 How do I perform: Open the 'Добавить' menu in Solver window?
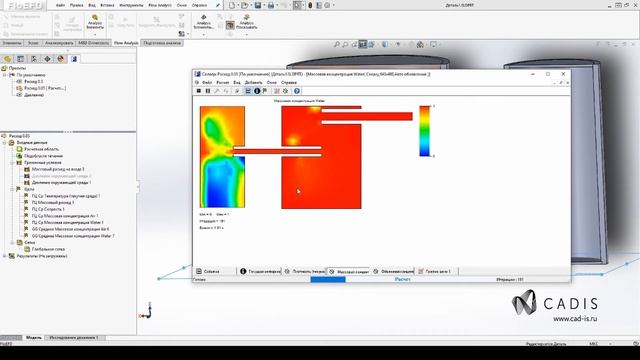point(253,82)
